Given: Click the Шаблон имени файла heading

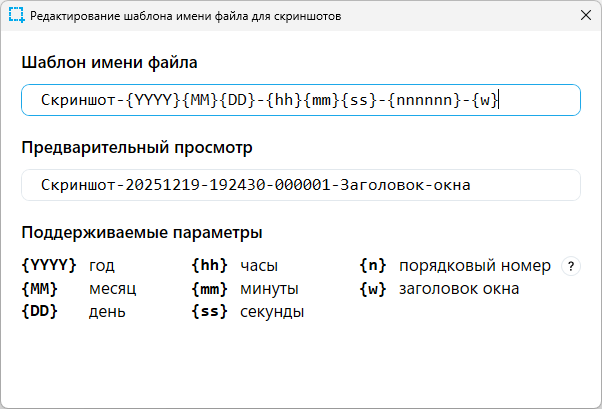Looking at the screenshot, I should point(109,63).
